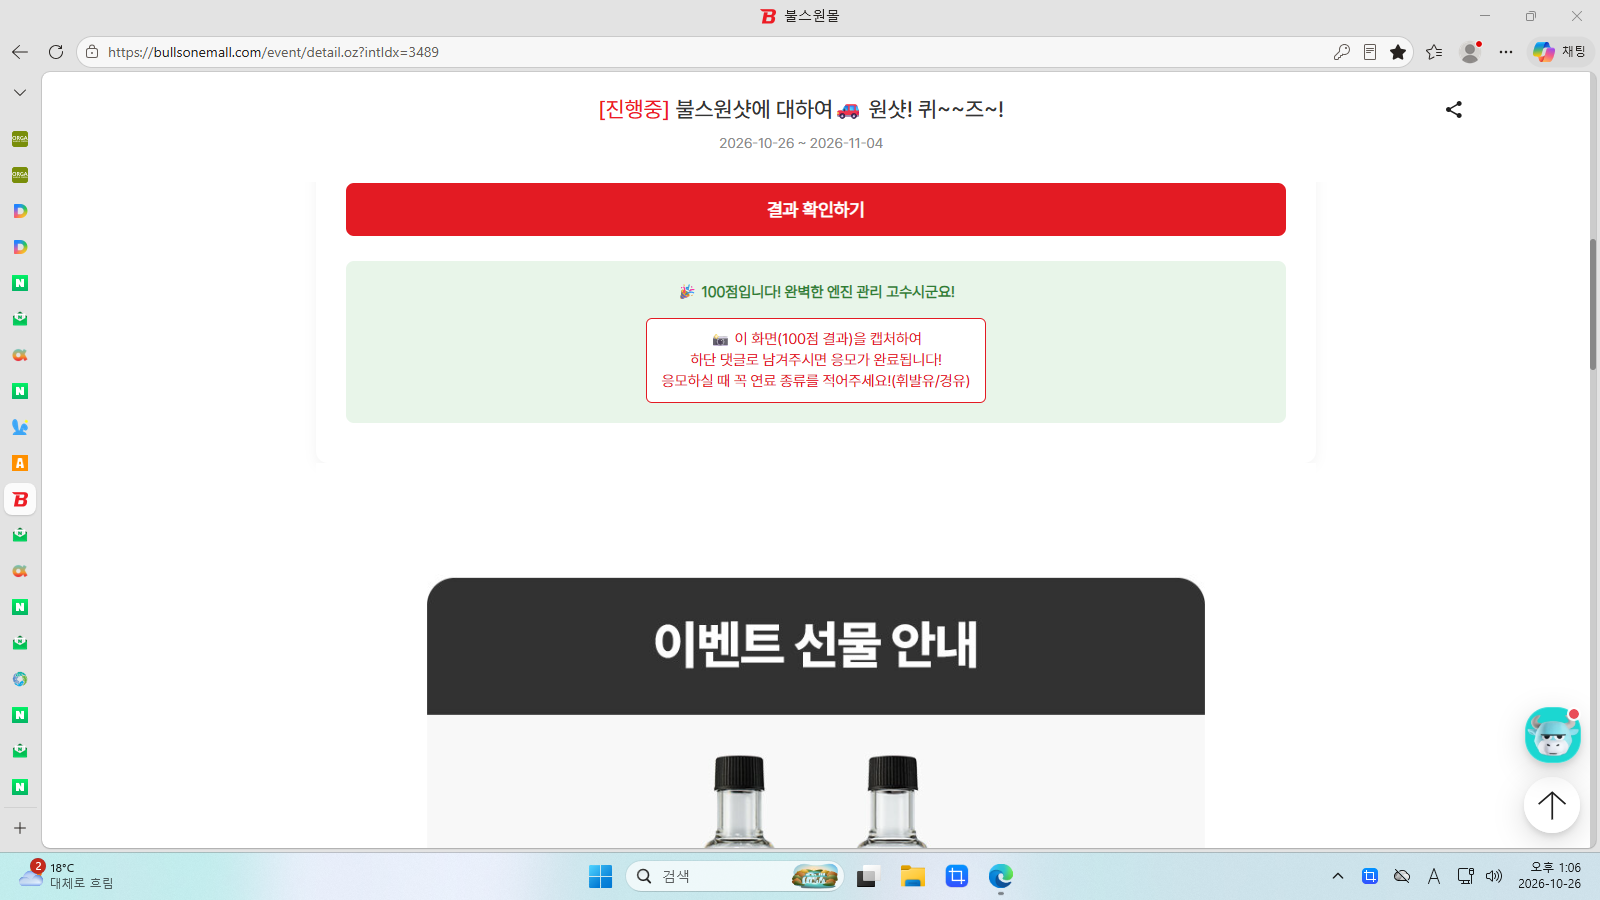
Task: Add a new tab with the plus icon
Action: tap(20, 828)
